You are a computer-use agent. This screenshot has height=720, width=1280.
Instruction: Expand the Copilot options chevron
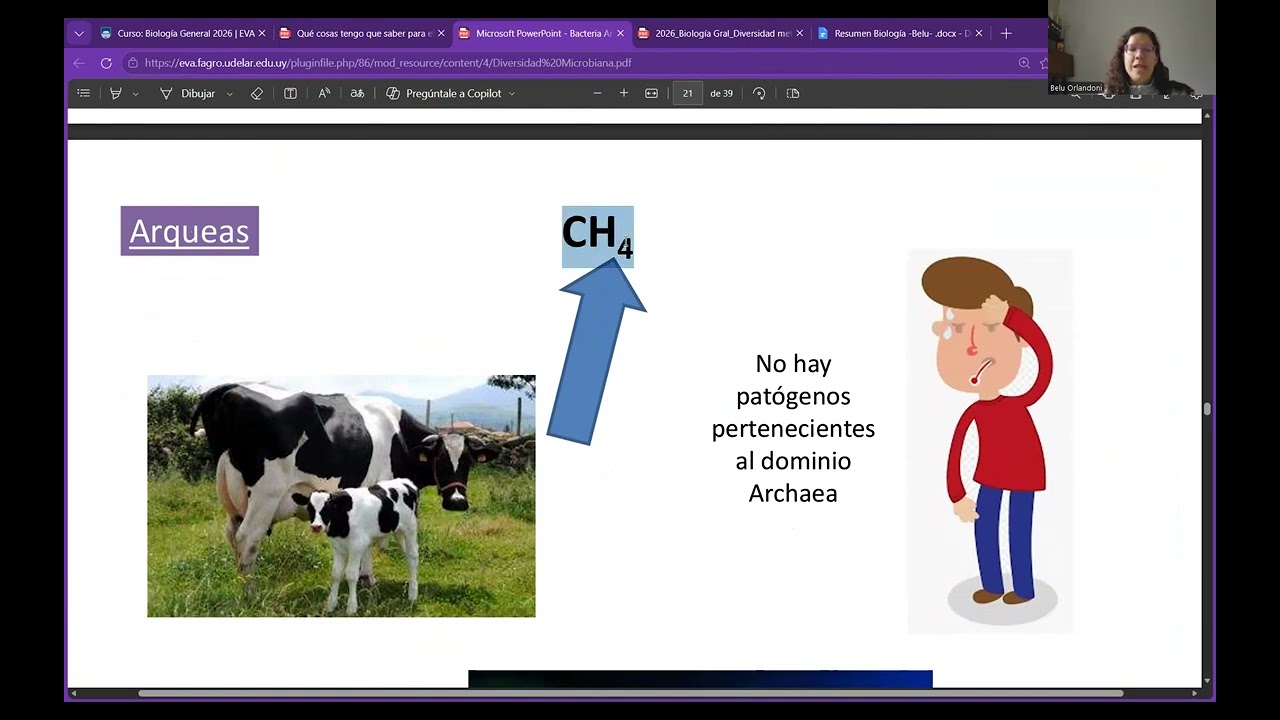click(x=512, y=93)
